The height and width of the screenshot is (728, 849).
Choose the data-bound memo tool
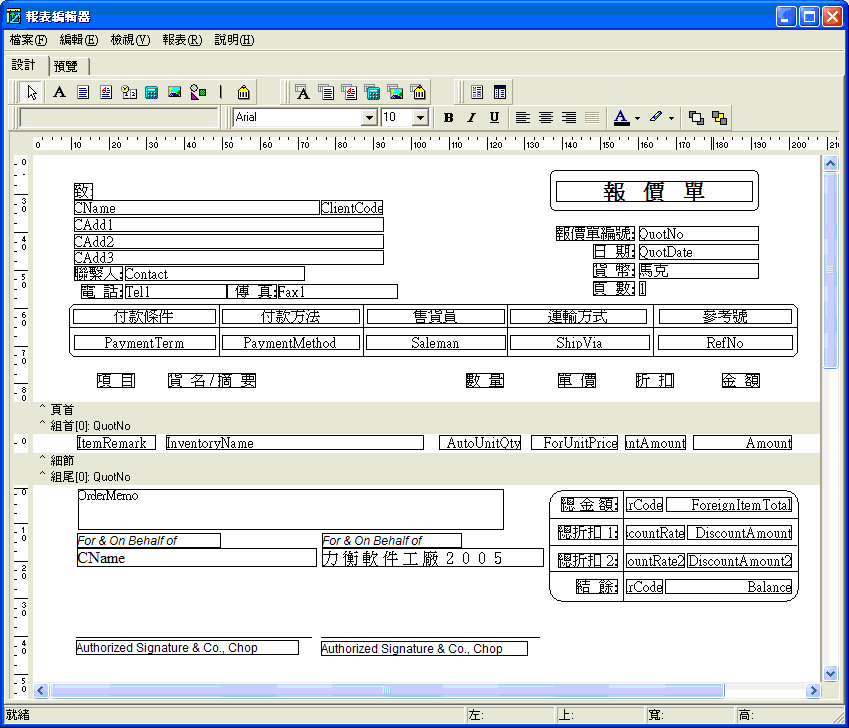click(x=326, y=93)
